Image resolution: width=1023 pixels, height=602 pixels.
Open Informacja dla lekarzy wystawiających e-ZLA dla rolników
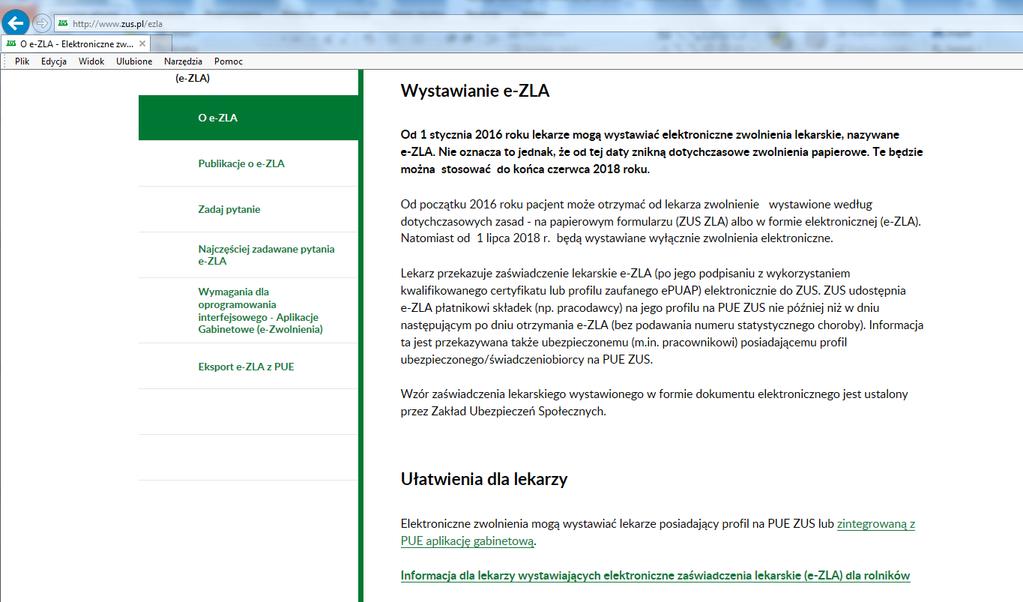point(655,575)
